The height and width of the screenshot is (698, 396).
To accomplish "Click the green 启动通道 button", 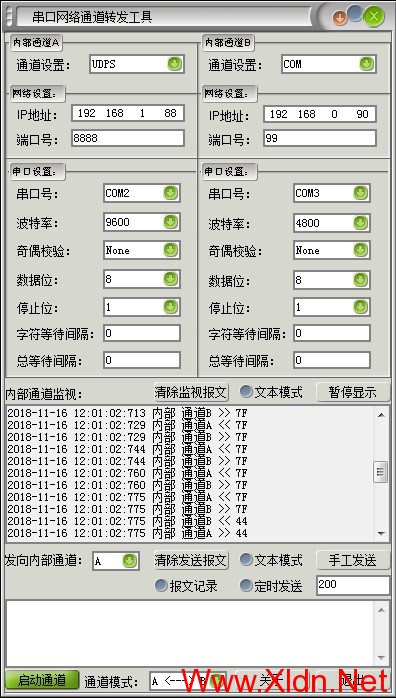I will click(x=42, y=680).
